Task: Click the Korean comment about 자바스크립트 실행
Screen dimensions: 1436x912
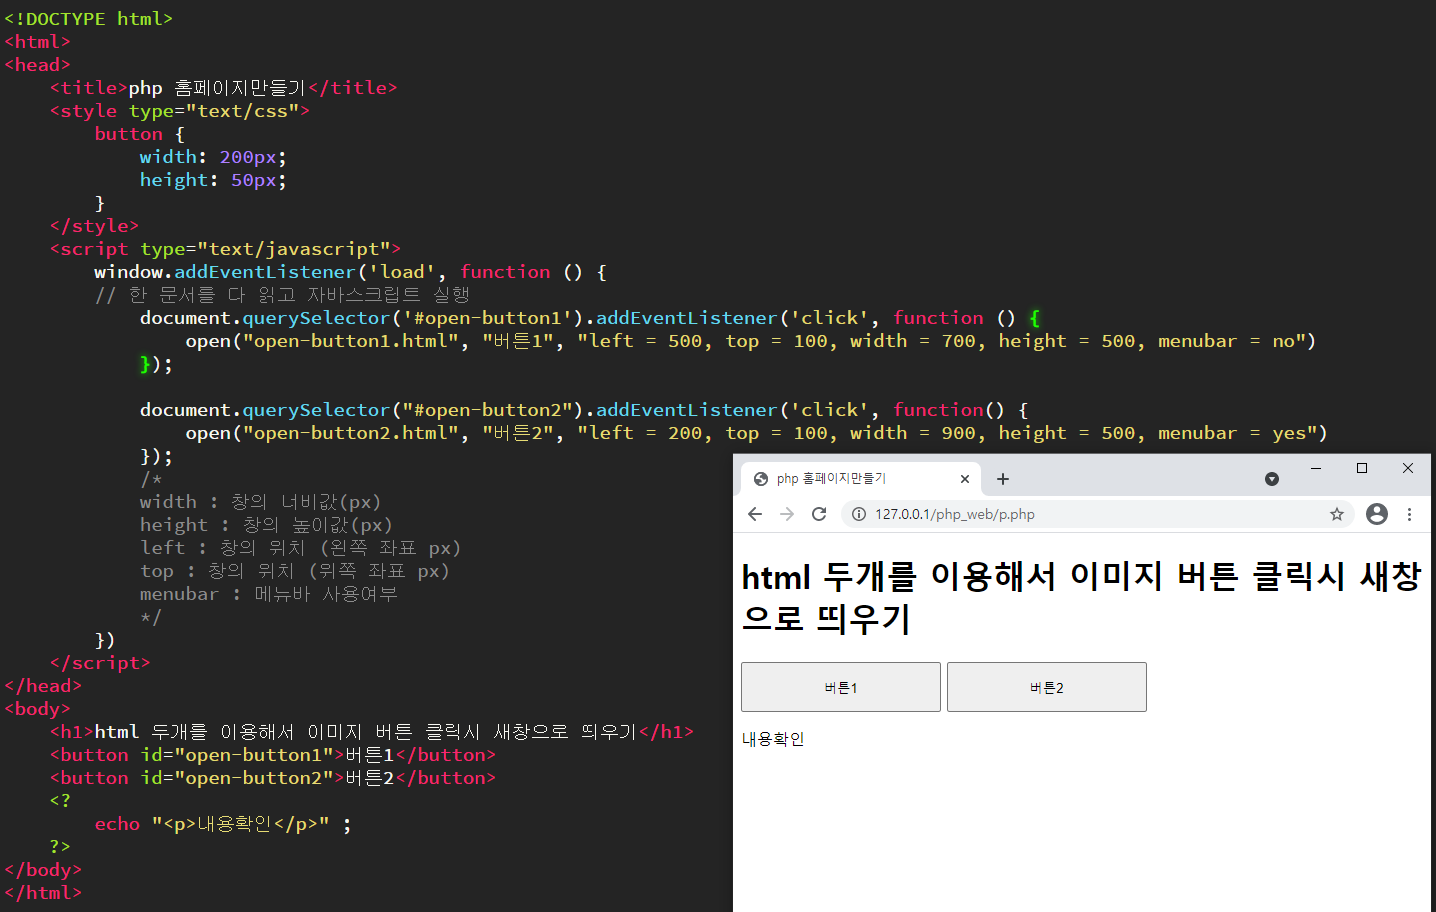Action: (x=282, y=295)
